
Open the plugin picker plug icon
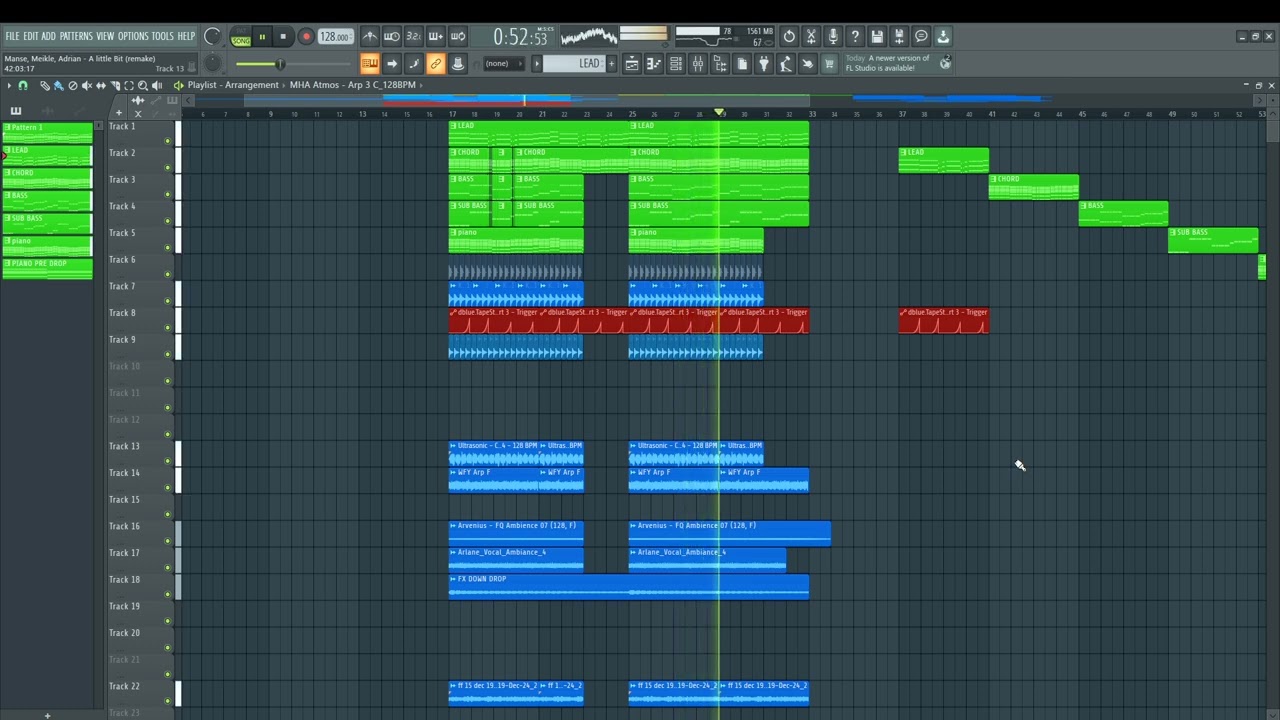pyautogui.click(x=764, y=64)
